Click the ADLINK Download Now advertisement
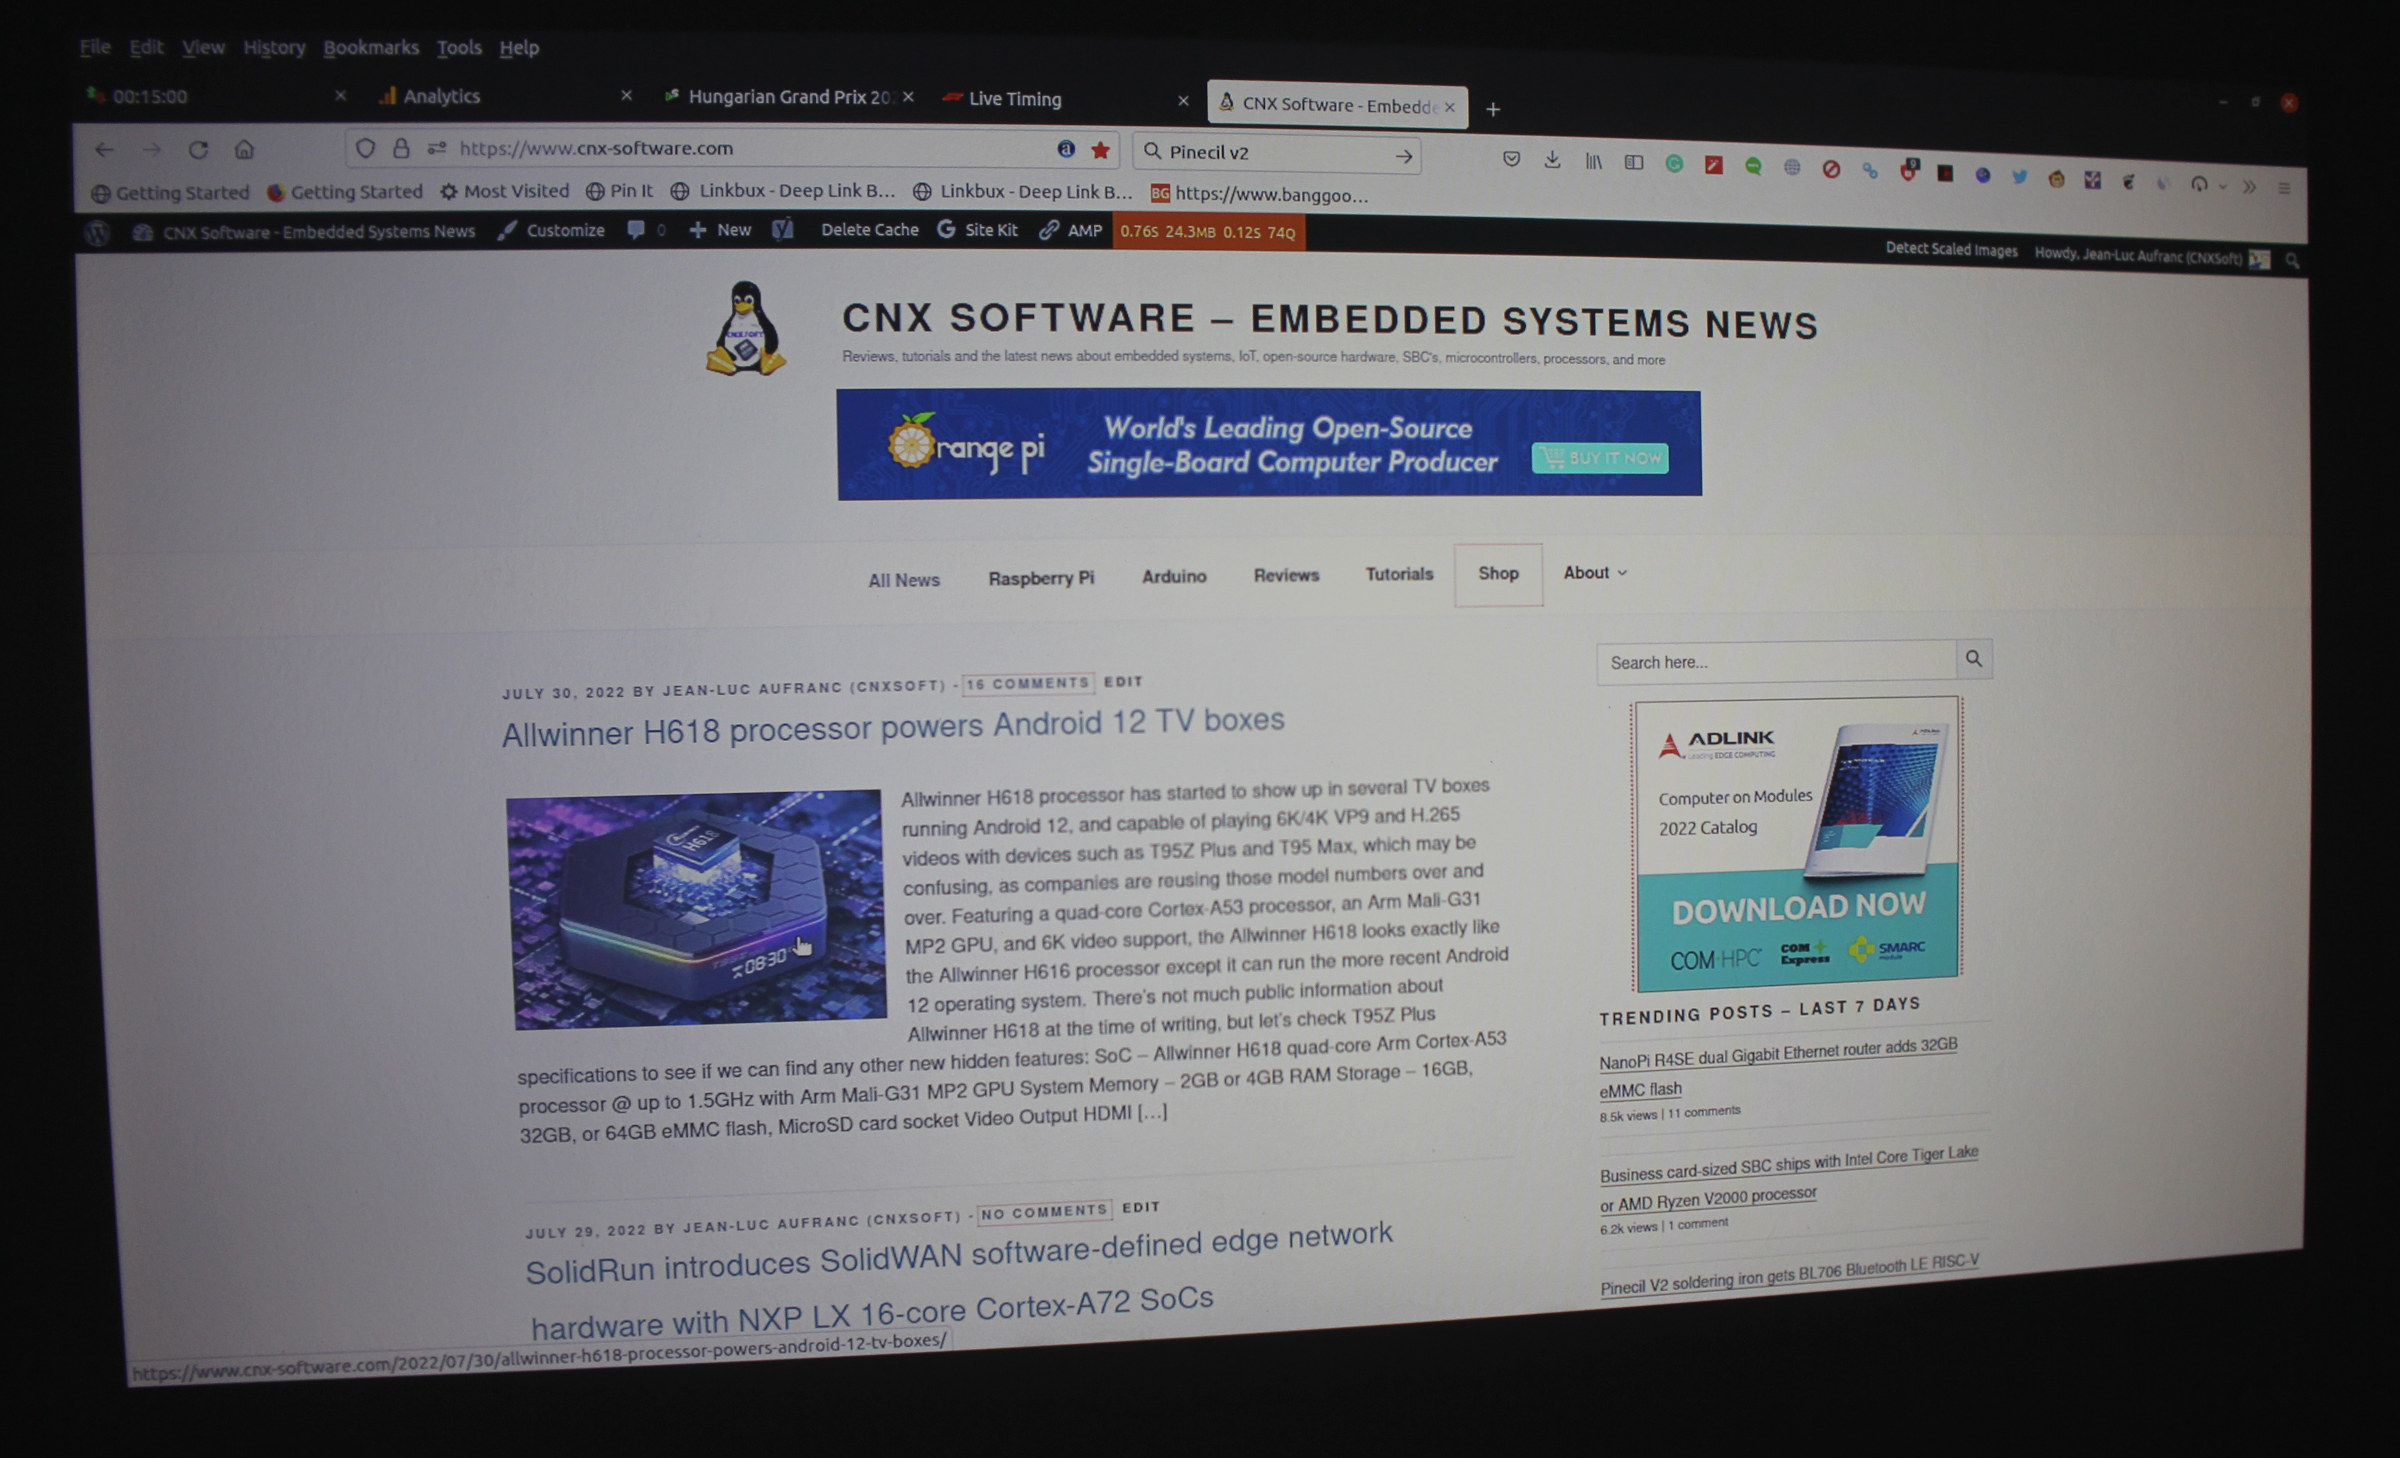The height and width of the screenshot is (1458, 2400). point(1797,842)
